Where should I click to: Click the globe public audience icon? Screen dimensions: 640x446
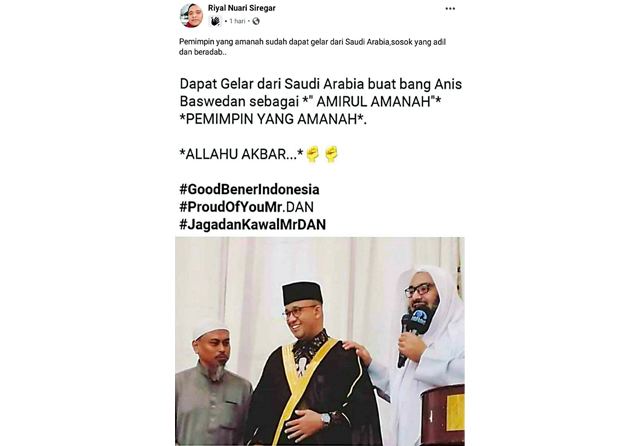256,21
